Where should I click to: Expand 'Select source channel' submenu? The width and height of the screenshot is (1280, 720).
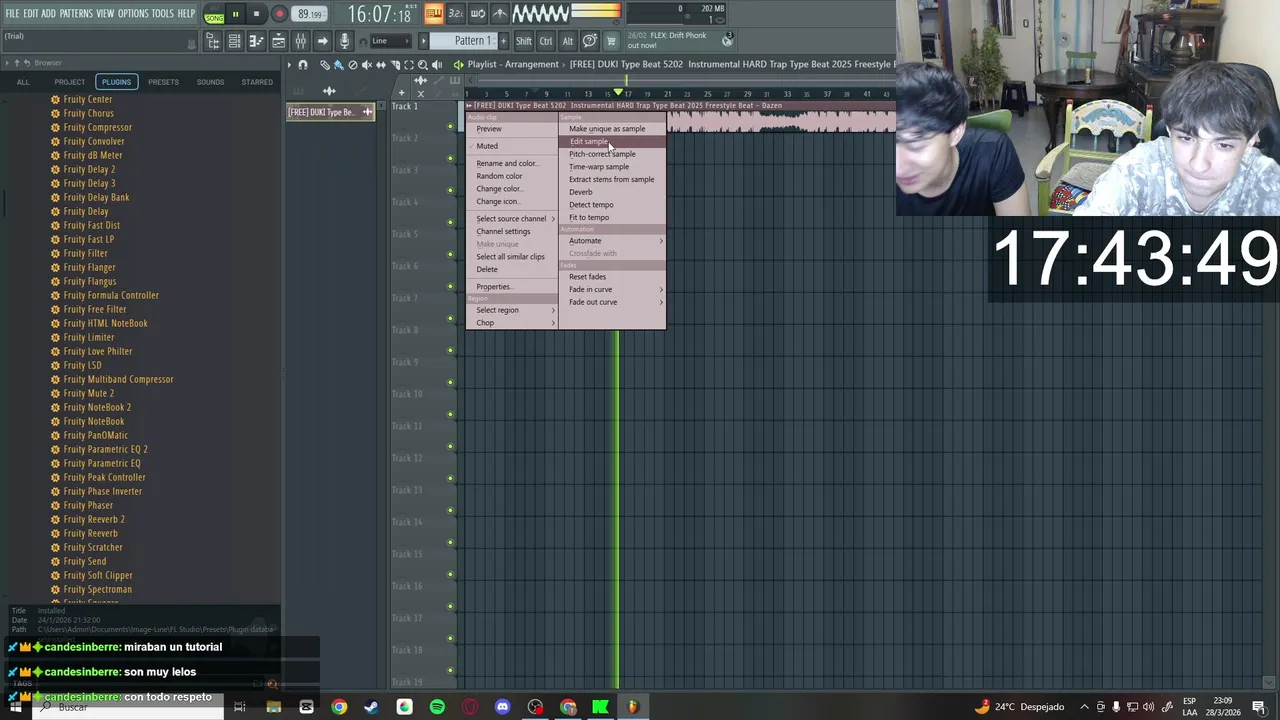point(512,219)
